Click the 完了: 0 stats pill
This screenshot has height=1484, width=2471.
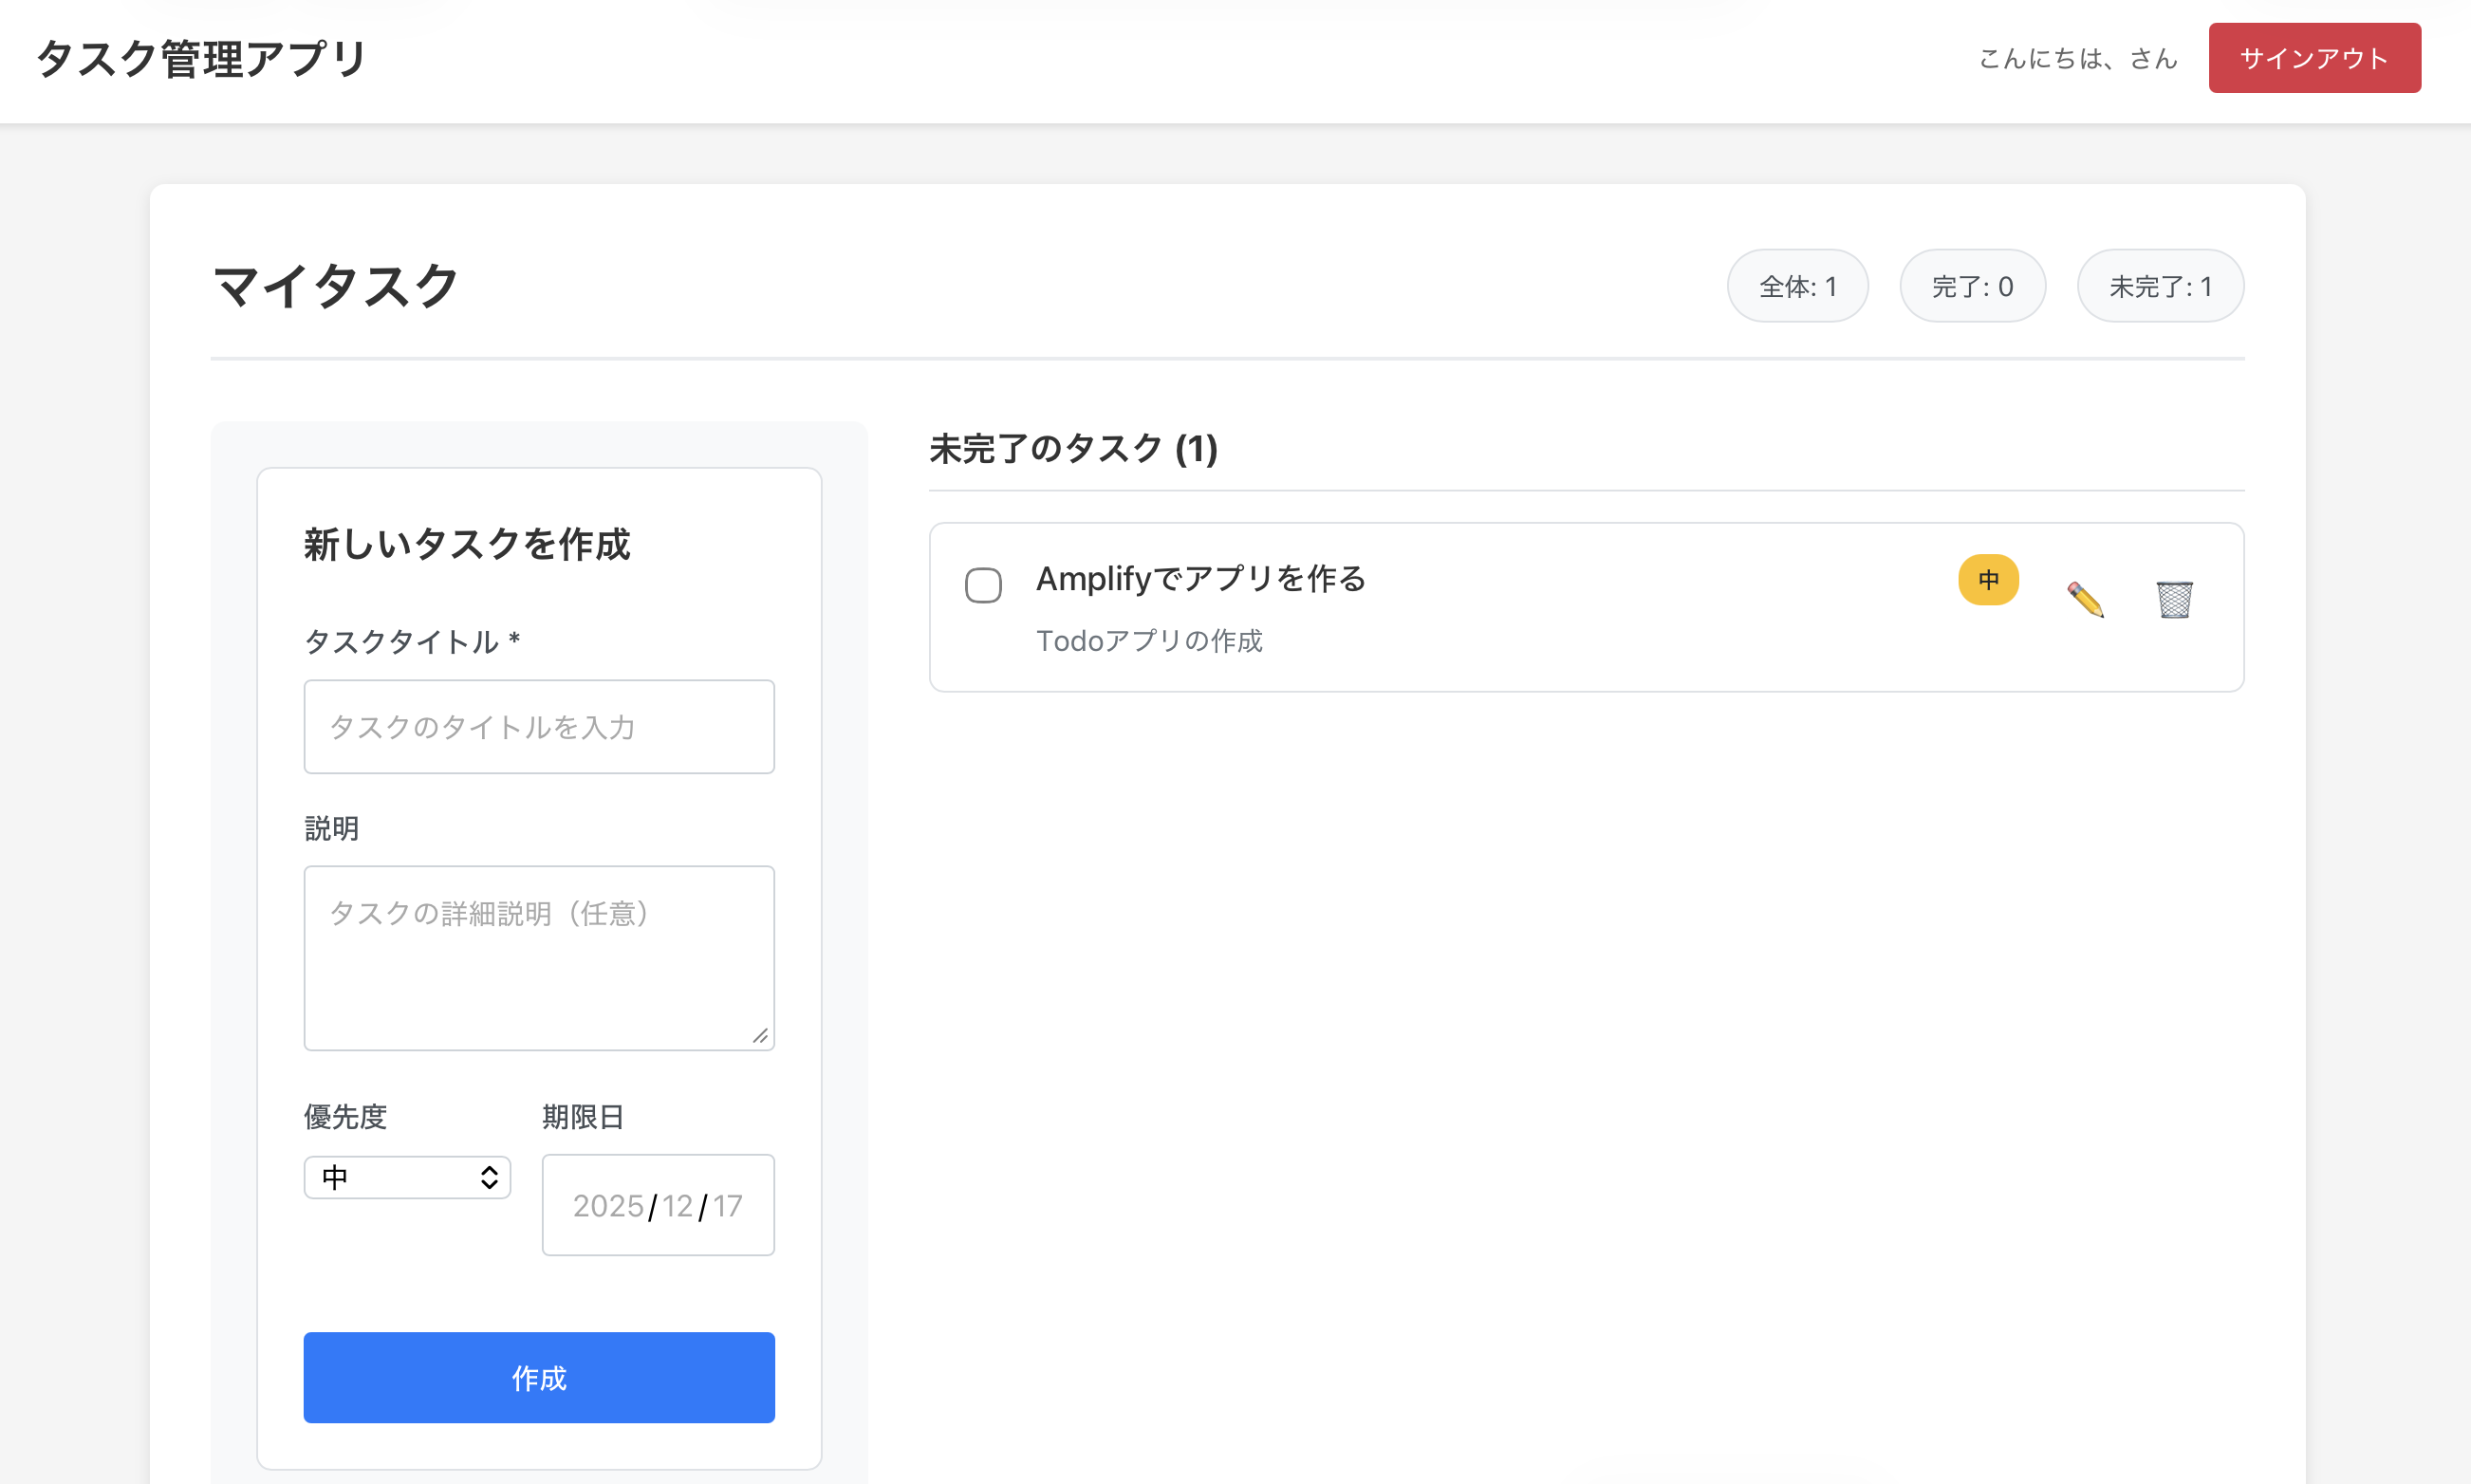point(1972,286)
